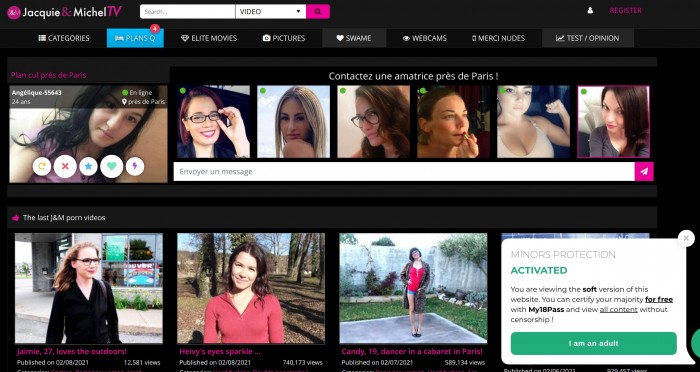The image size is (700, 372).
Task: Click the purple lightning boost button
Action: [x=135, y=167]
